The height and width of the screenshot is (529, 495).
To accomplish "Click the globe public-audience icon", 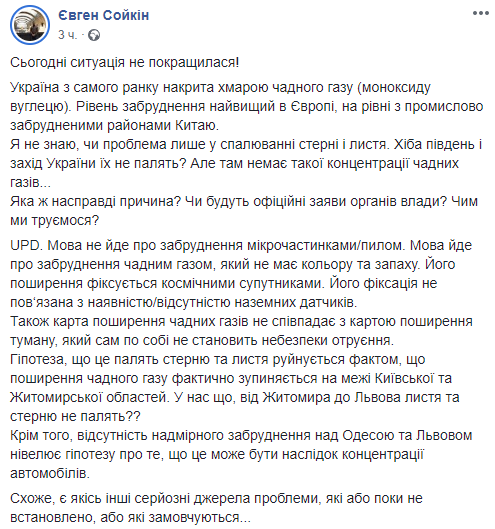I will 94,35.
